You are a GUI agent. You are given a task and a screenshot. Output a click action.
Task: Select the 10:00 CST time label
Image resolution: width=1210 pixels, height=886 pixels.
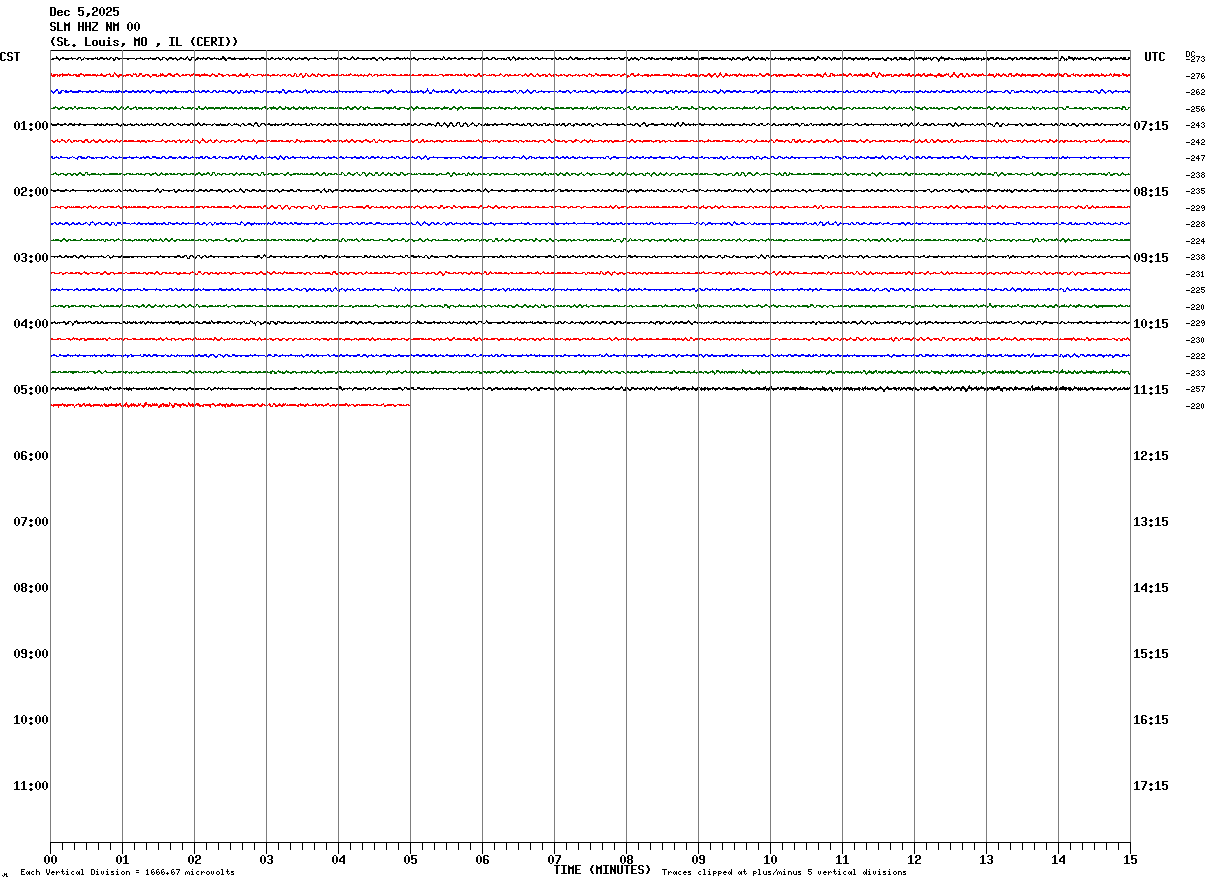pos(31,720)
